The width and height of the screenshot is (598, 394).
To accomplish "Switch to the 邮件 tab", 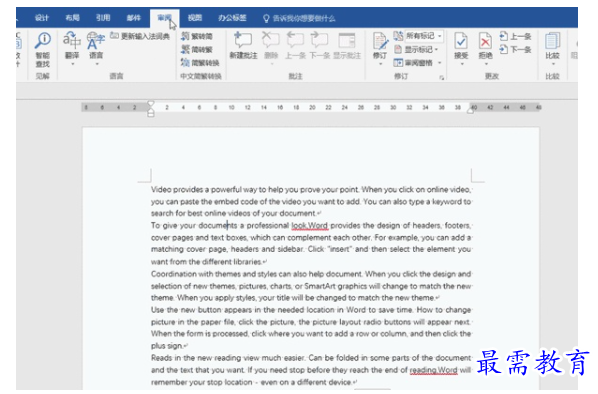I will (x=133, y=18).
